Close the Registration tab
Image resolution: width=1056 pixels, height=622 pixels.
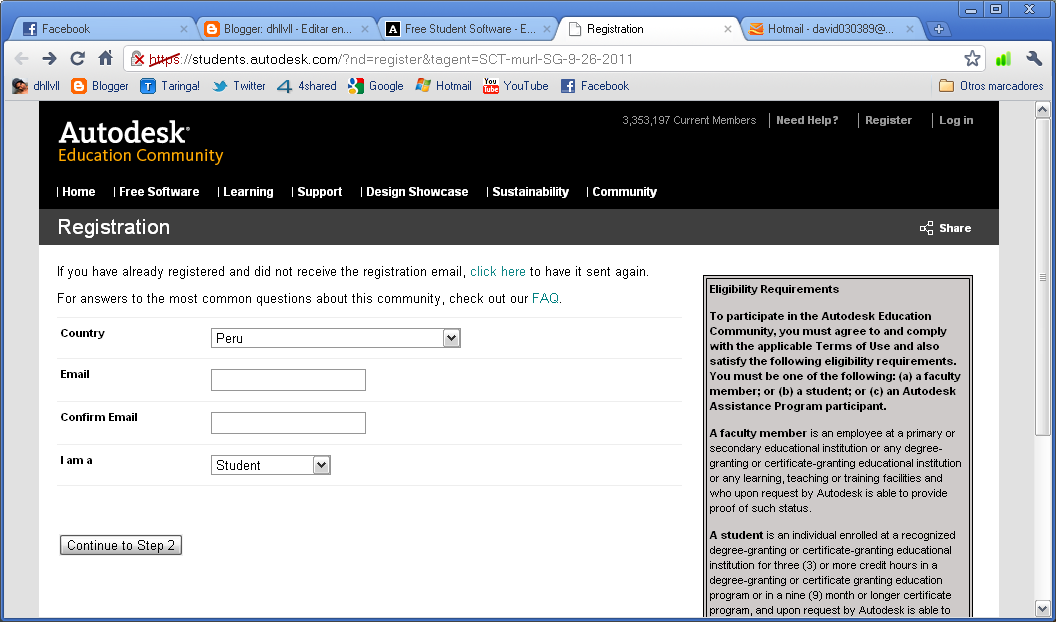tap(728, 29)
